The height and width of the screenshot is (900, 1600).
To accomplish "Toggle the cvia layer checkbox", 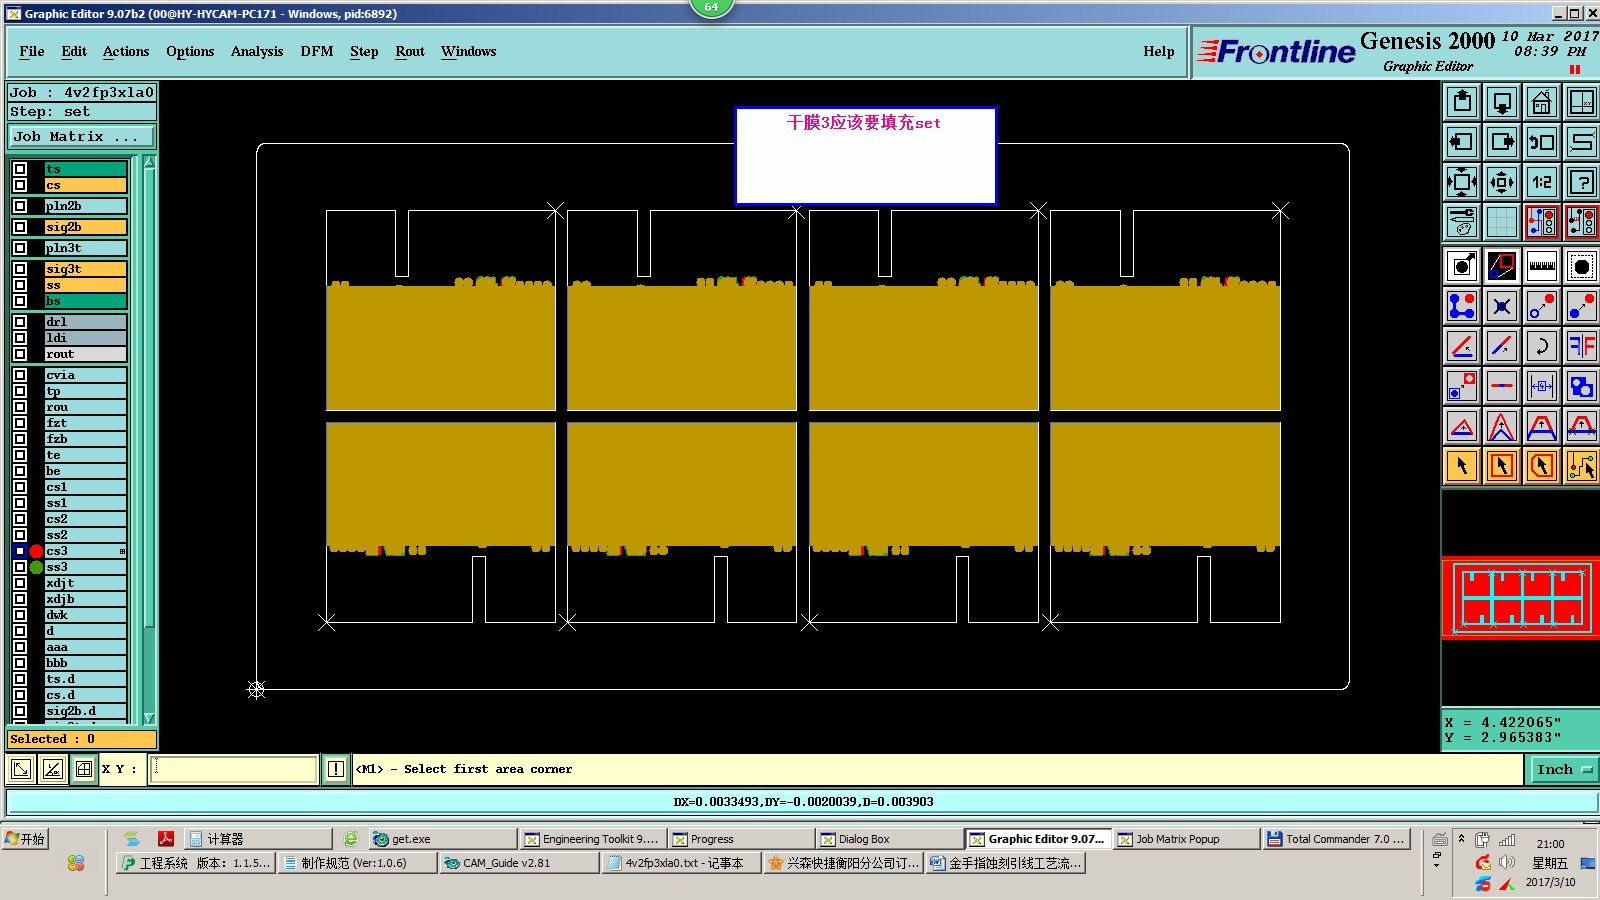I will tap(20, 375).
